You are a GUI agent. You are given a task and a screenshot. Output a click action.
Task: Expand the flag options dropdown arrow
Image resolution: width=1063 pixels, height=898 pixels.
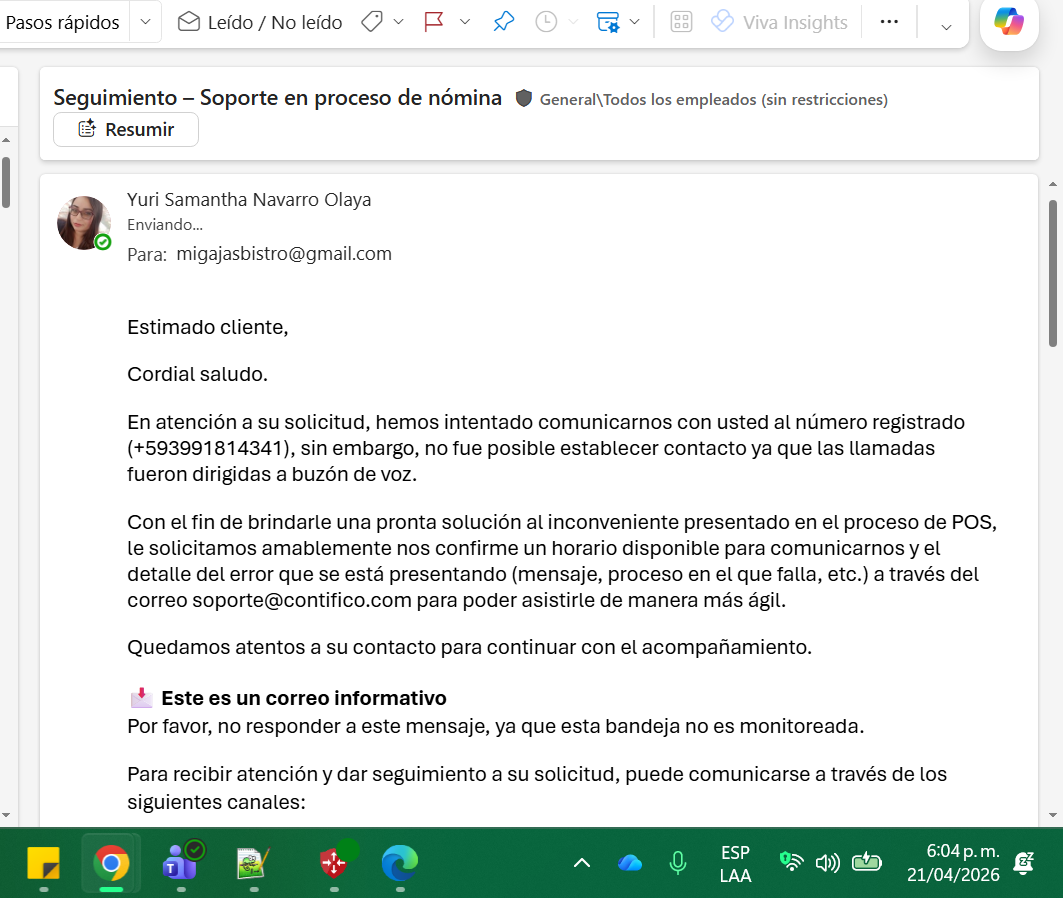click(x=465, y=22)
